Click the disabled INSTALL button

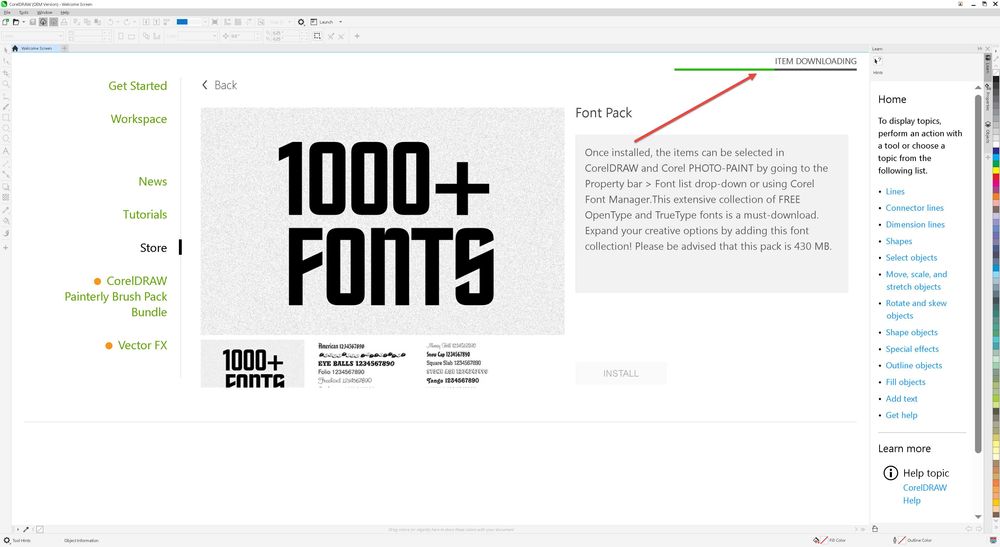click(x=621, y=373)
